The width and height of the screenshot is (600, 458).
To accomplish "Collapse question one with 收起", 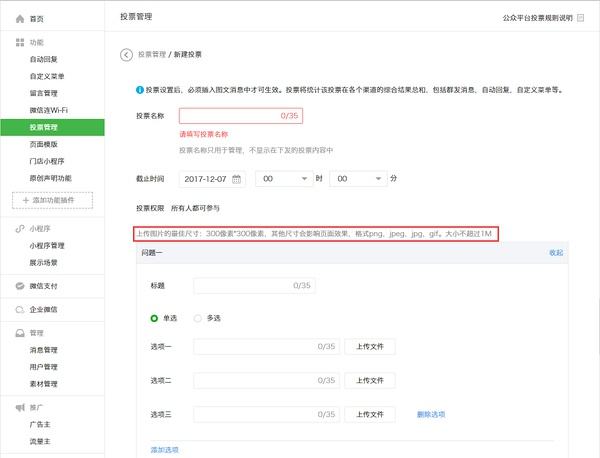I will point(556,253).
